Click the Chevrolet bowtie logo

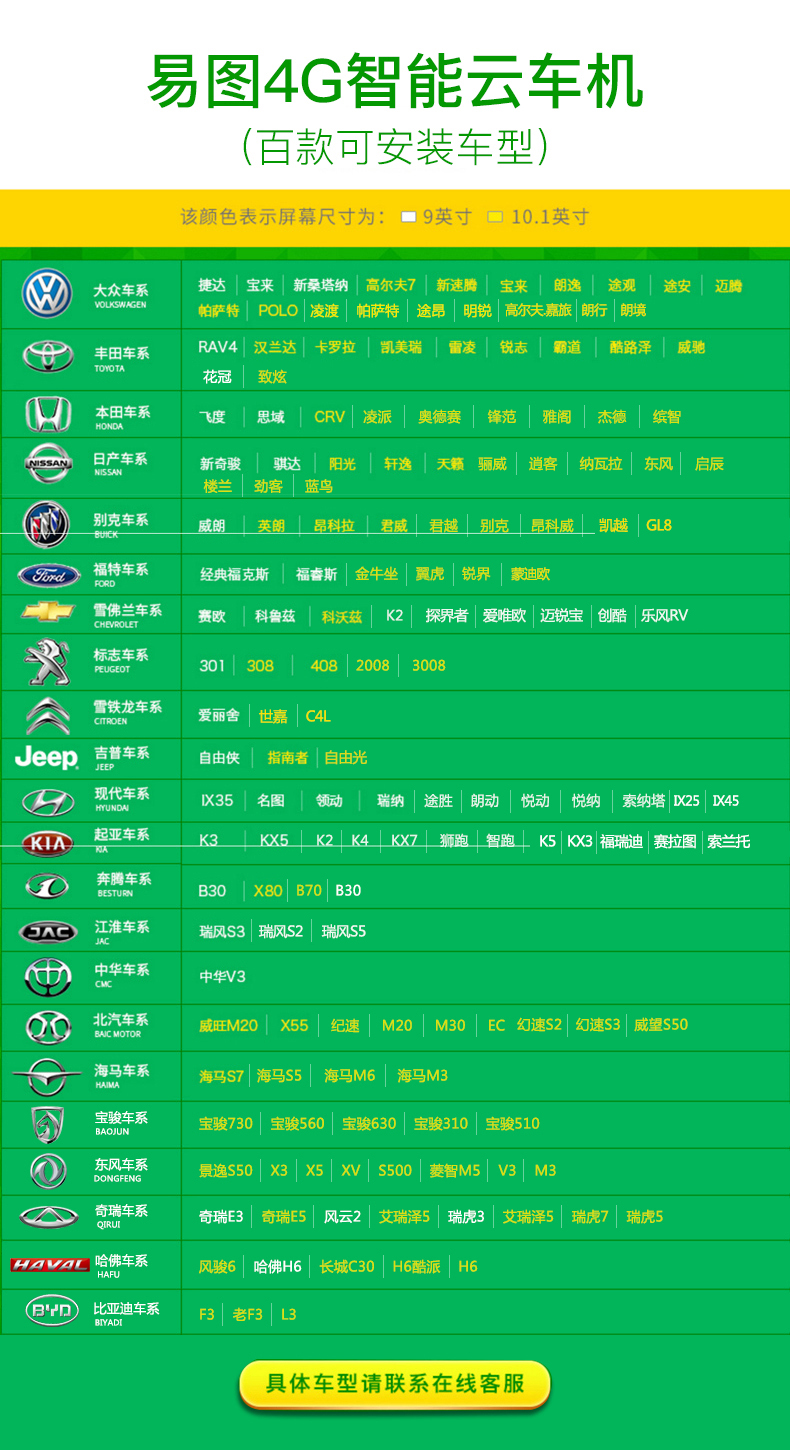pyautogui.click(x=48, y=611)
